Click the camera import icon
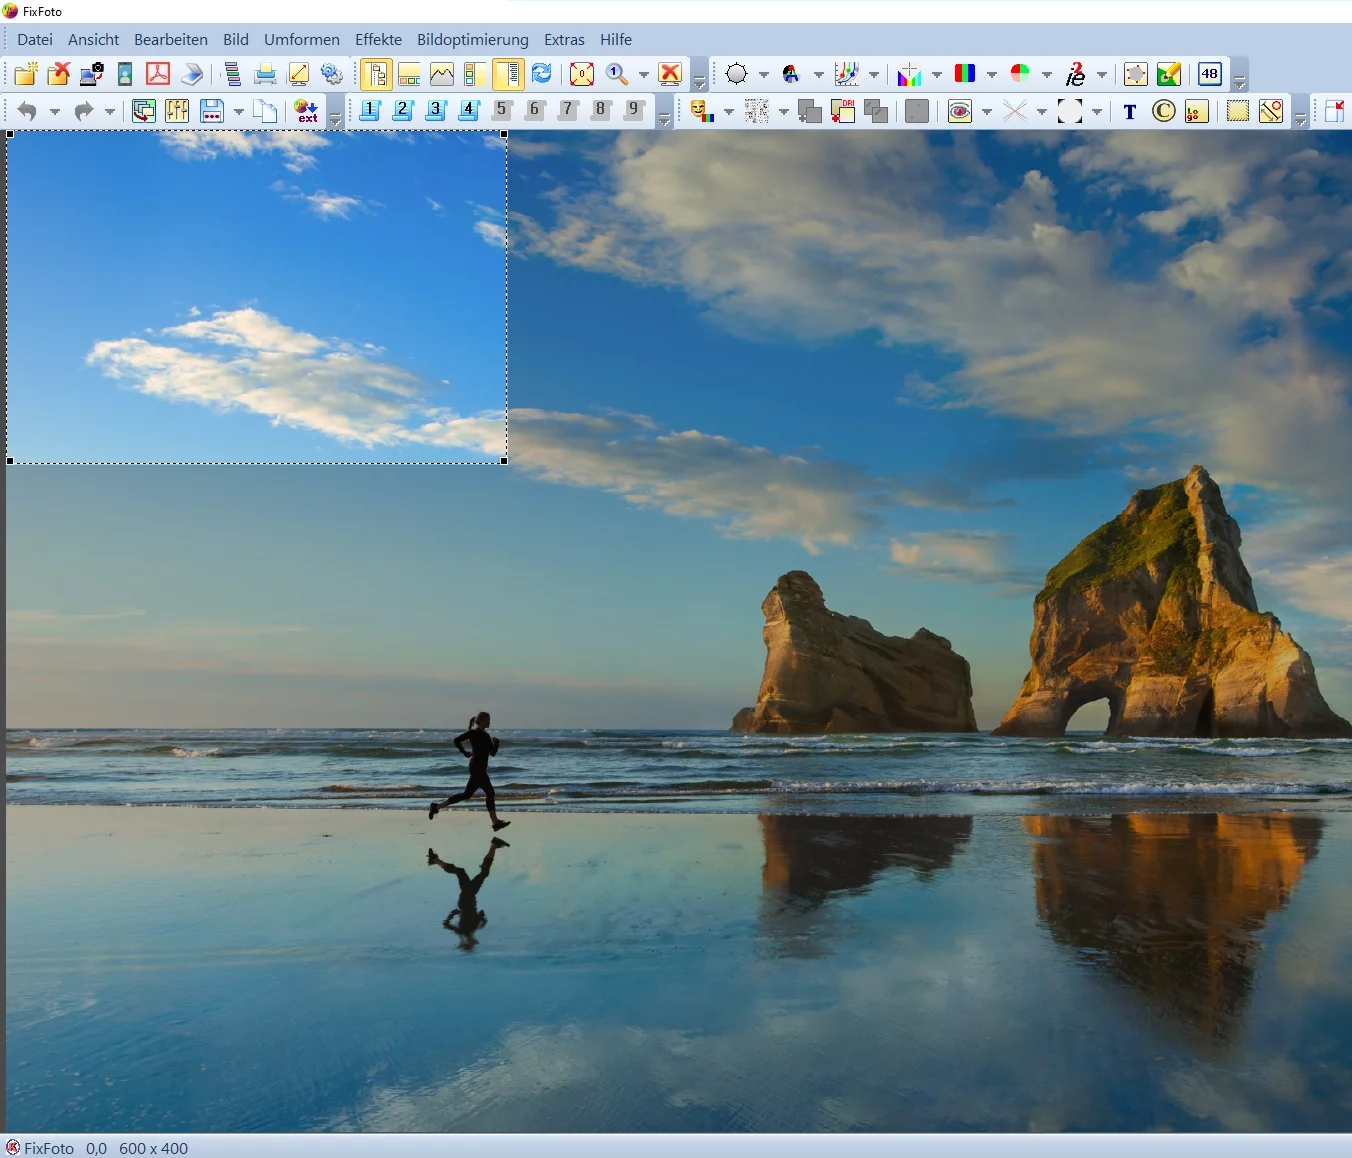Viewport: 1352px width, 1158px height. coord(92,74)
